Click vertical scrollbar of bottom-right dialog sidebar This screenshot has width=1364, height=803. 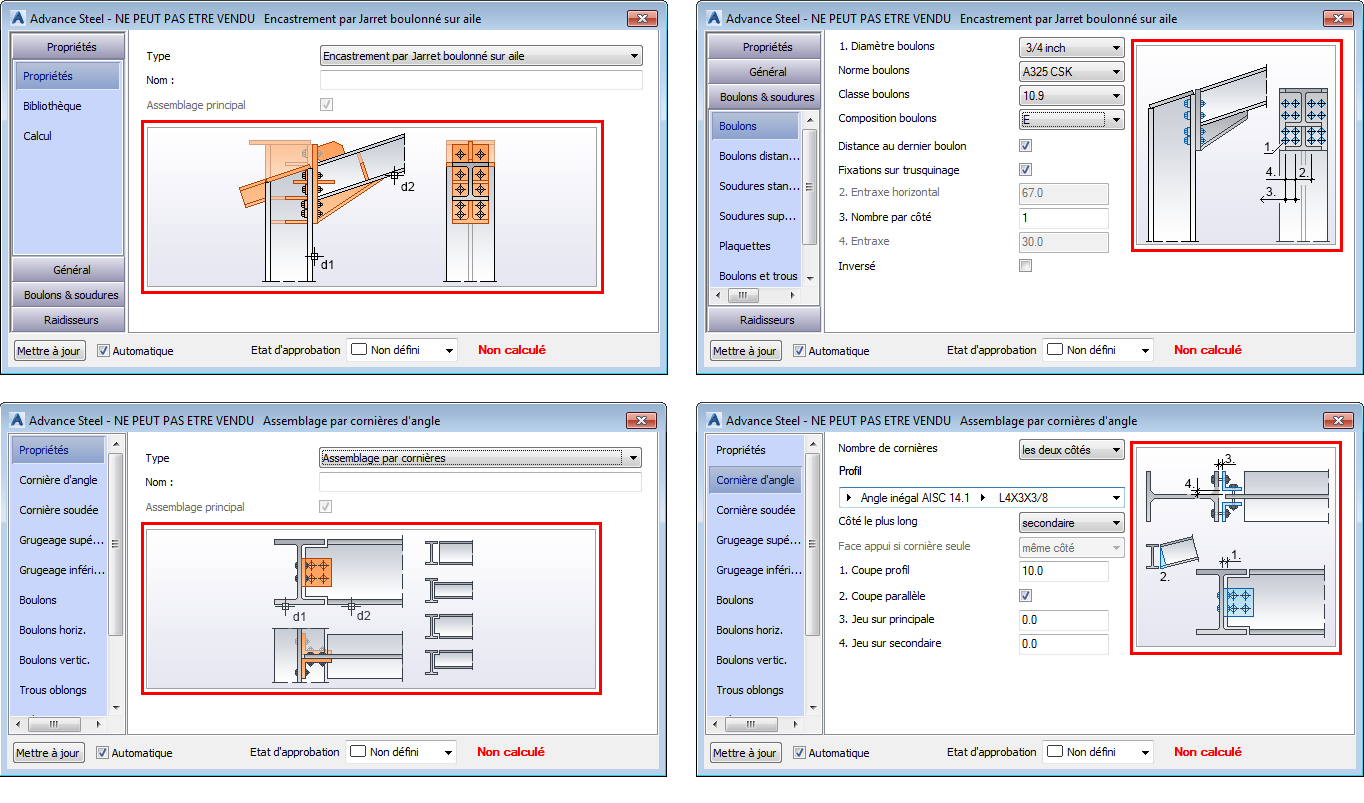click(811, 545)
